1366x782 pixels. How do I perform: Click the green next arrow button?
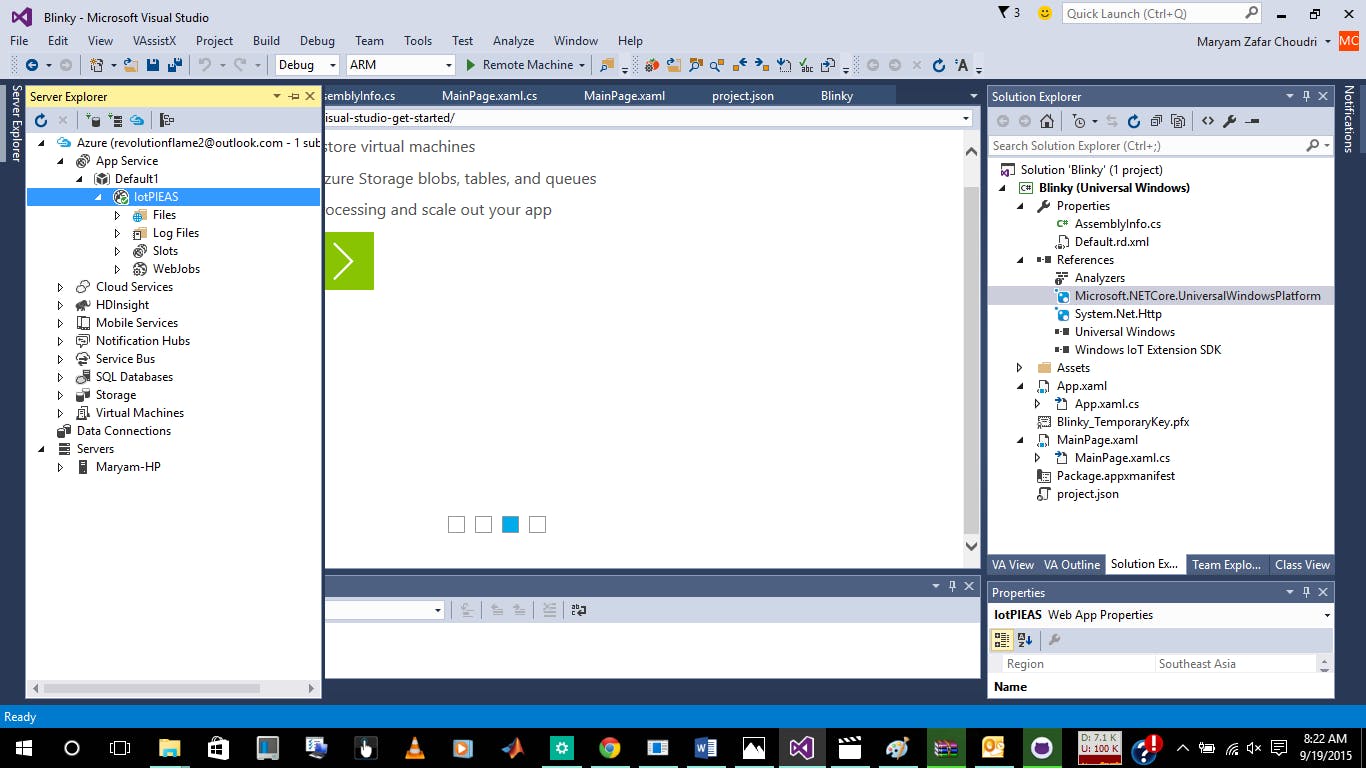(347, 261)
